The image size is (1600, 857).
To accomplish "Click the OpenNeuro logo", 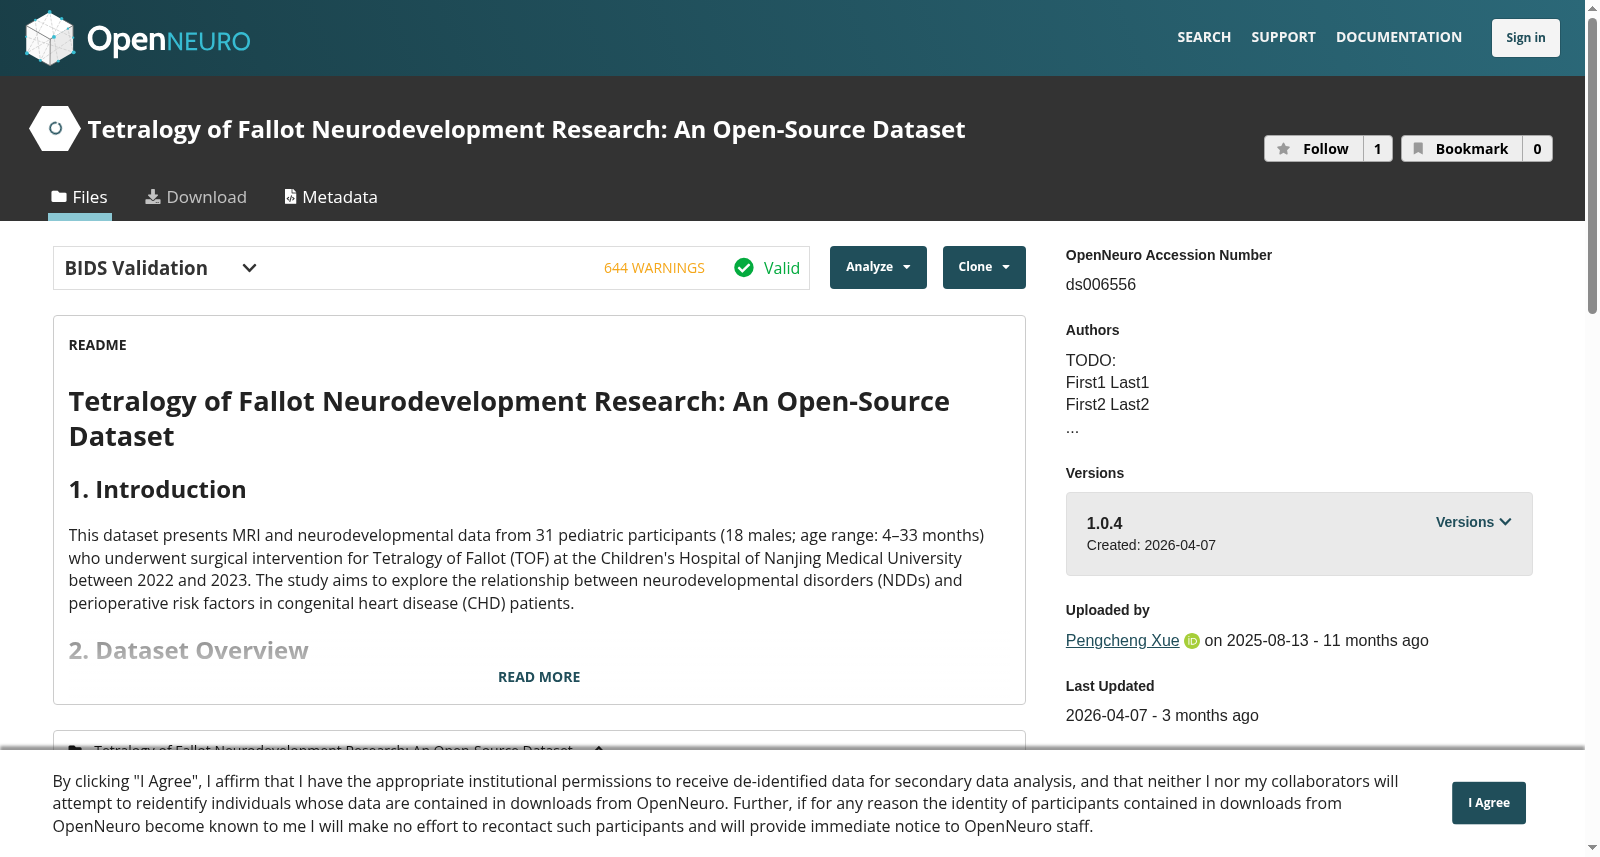I will (138, 38).
